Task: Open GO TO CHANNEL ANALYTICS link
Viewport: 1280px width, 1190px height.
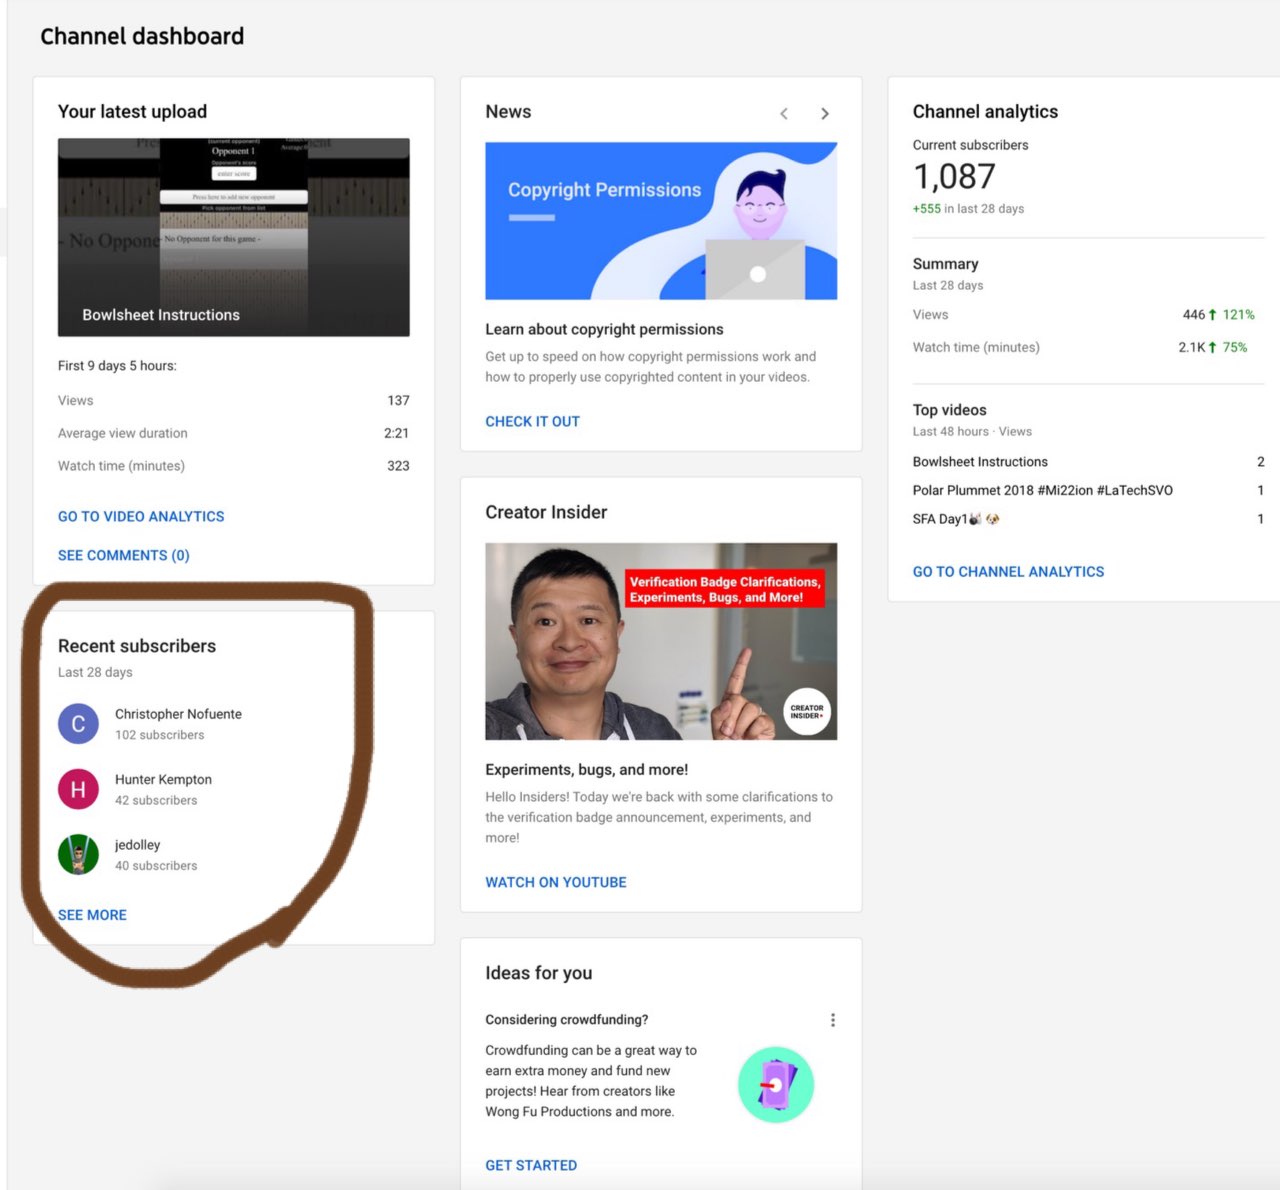Action: (1009, 572)
